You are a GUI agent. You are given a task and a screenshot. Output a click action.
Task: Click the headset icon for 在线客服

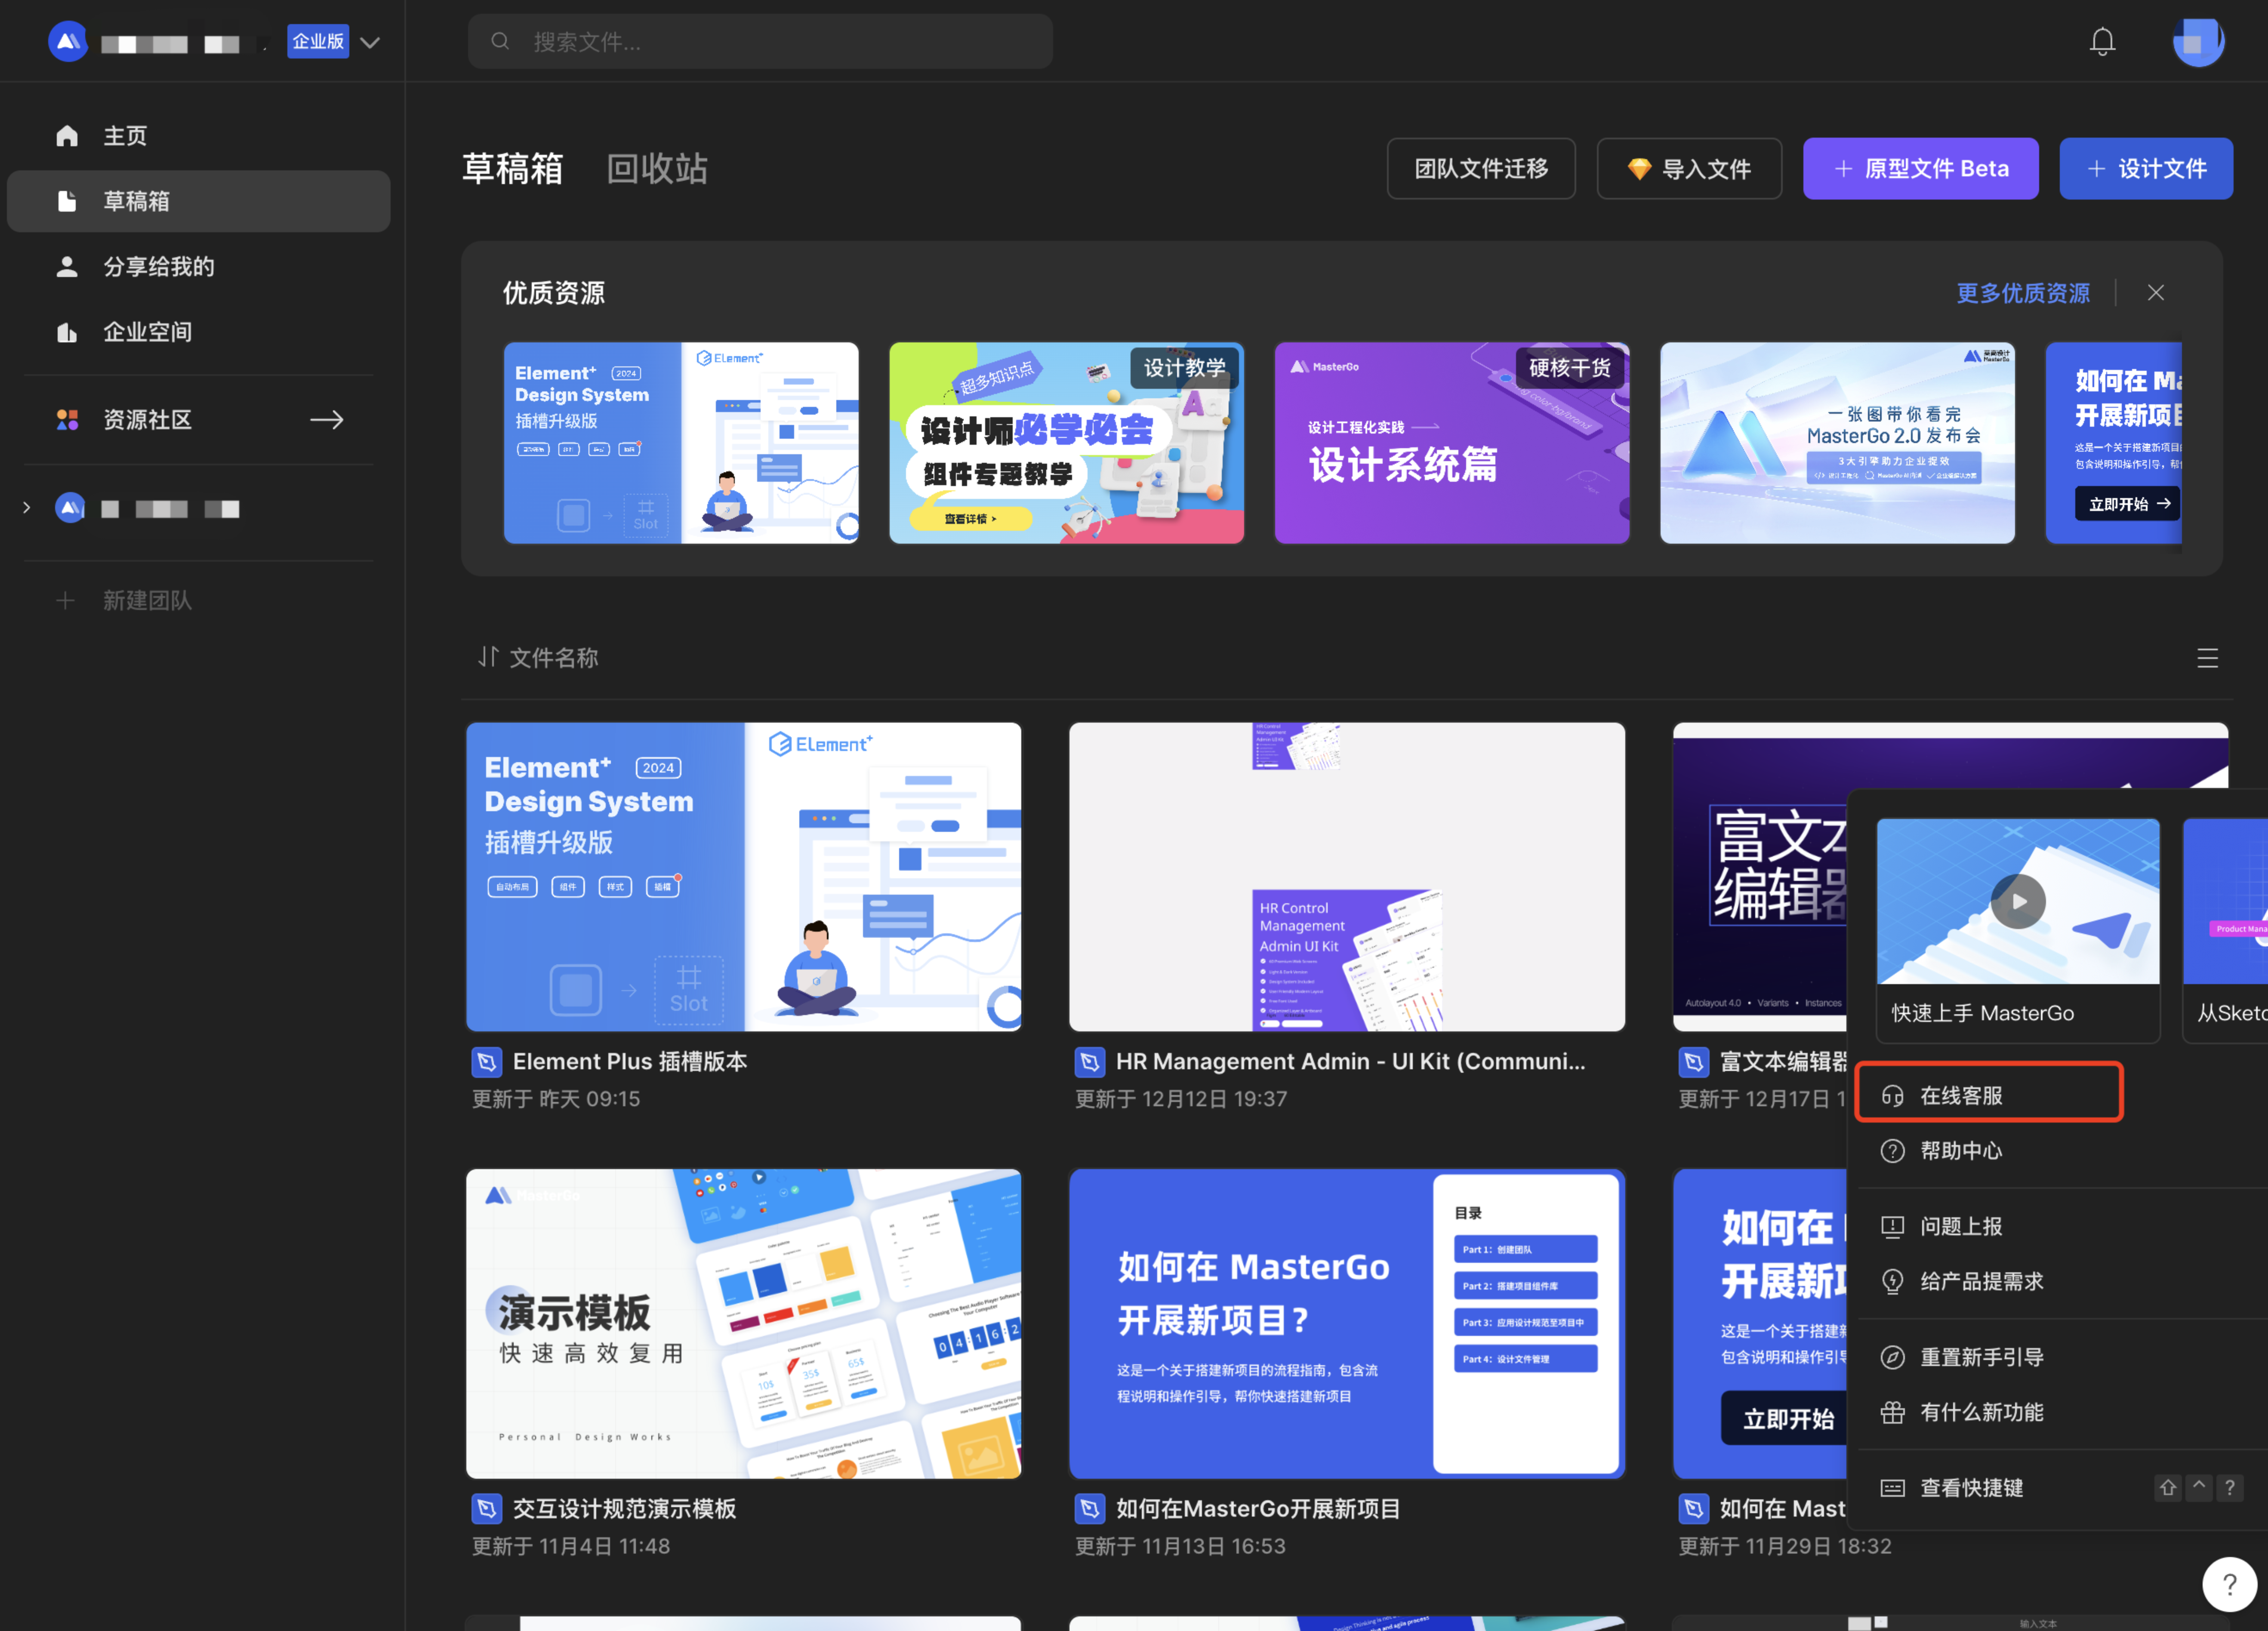(x=1892, y=1096)
